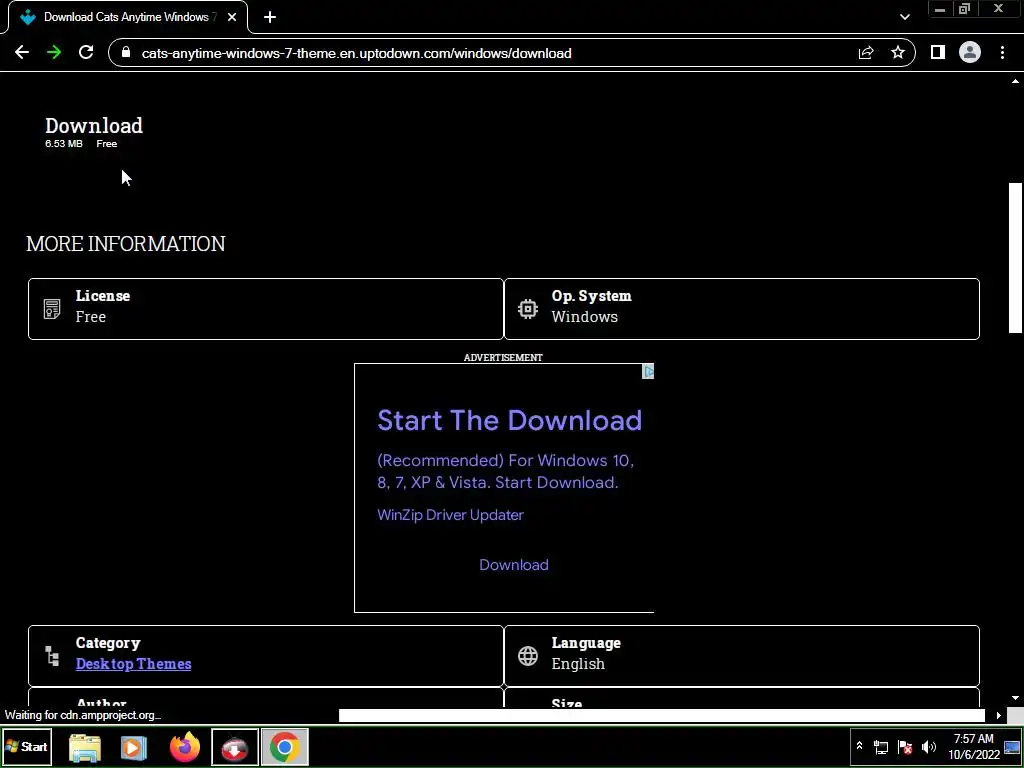Close the Download Cats Anytime tab
The image size is (1024, 768).
click(232, 18)
